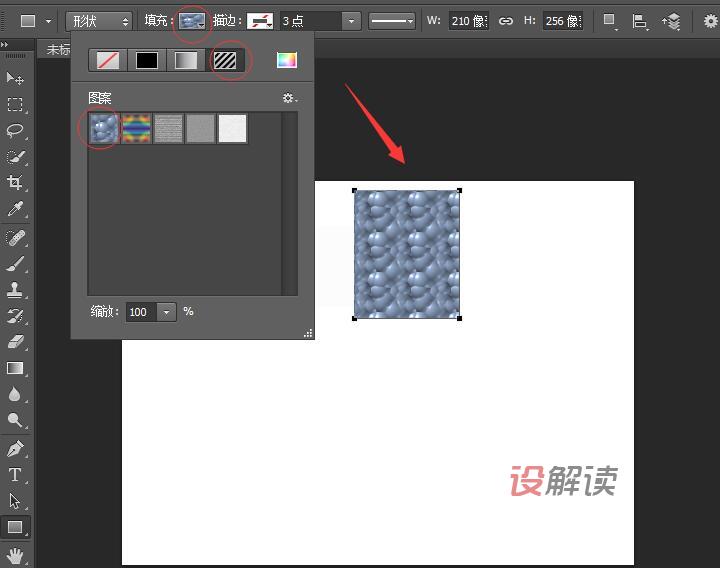Switch fill type to Solid Color

[147, 60]
